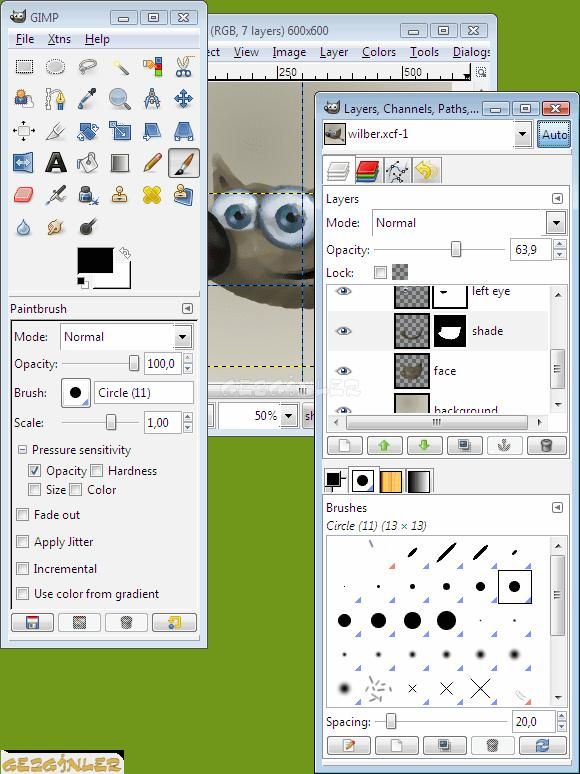Image resolution: width=580 pixels, height=774 pixels.
Task: Select the Rectangle Select tool
Action: point(24,66)
